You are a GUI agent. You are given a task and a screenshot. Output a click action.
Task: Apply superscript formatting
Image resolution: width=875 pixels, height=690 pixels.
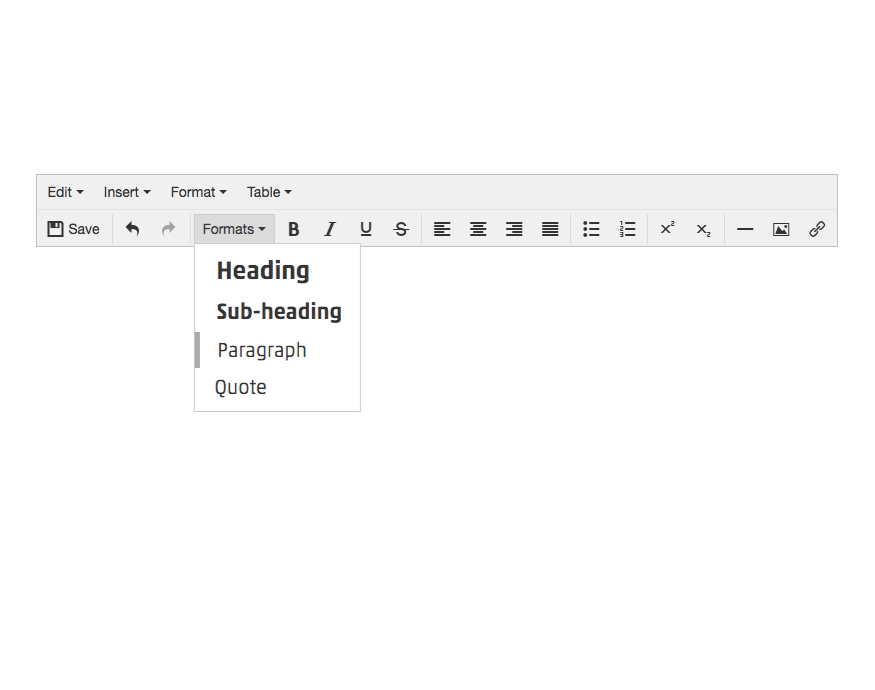[x=667, y=229]
